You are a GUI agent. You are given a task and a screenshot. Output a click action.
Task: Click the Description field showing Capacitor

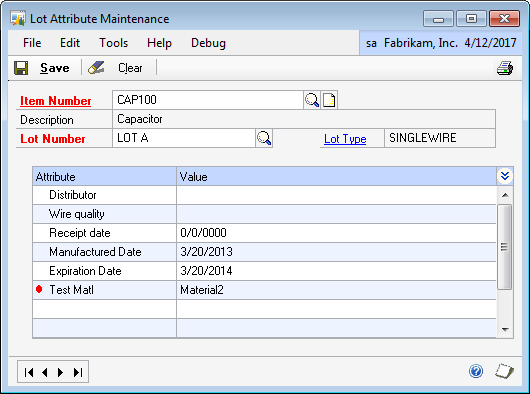304,119
